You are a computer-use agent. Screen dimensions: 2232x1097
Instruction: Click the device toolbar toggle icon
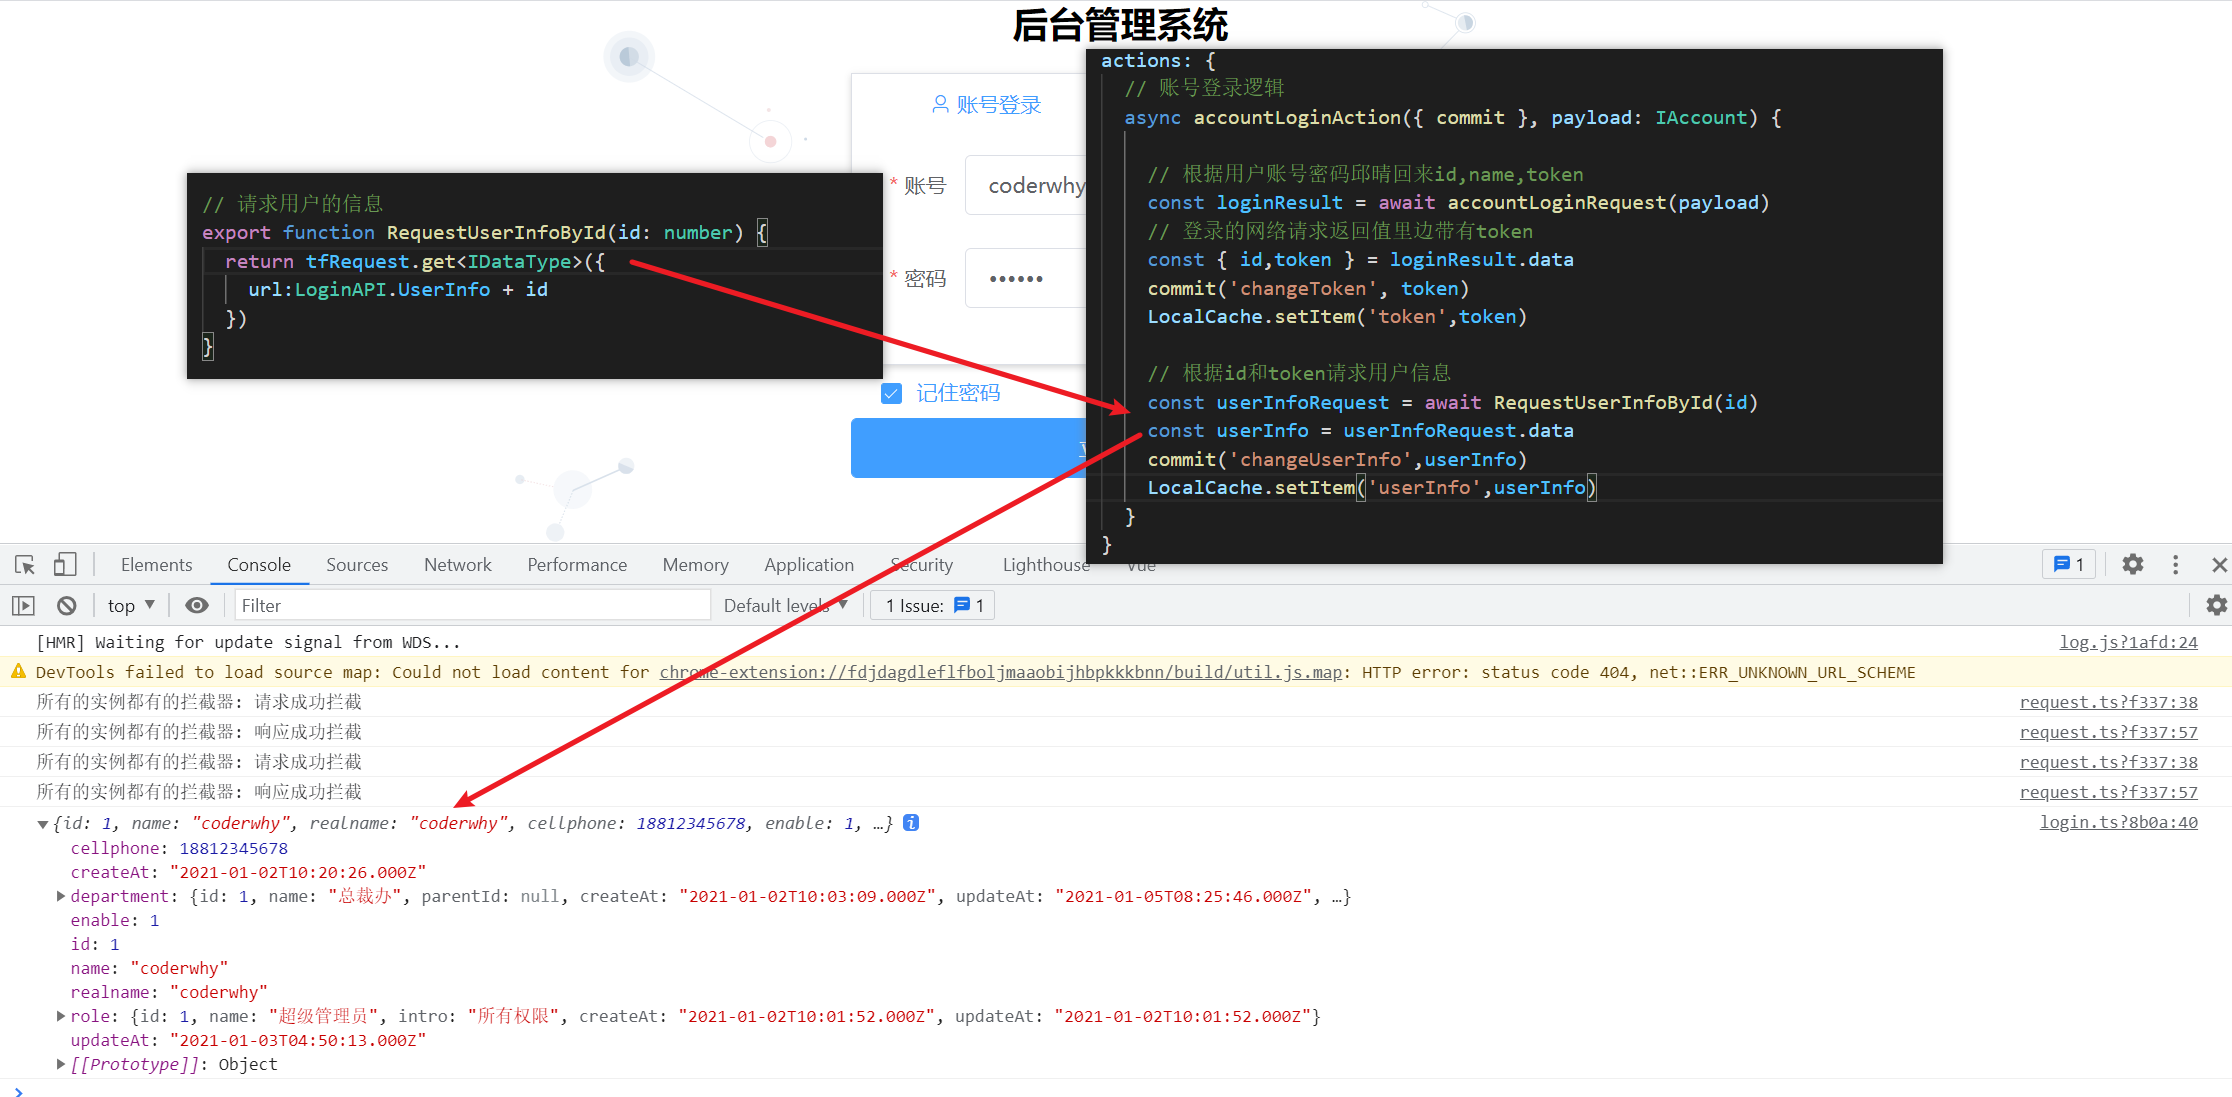[x=63, y=566]
